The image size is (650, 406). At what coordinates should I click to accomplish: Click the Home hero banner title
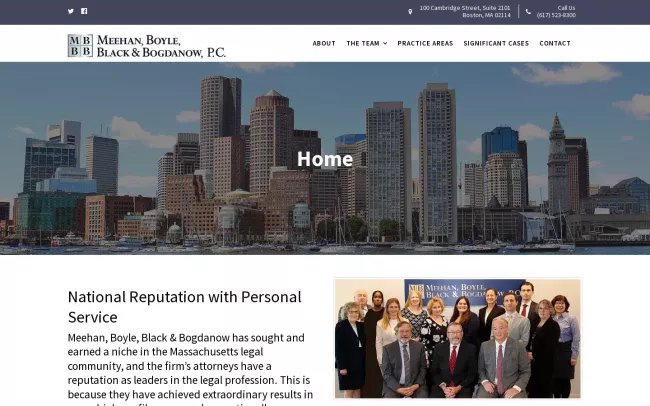coord(325,159)
